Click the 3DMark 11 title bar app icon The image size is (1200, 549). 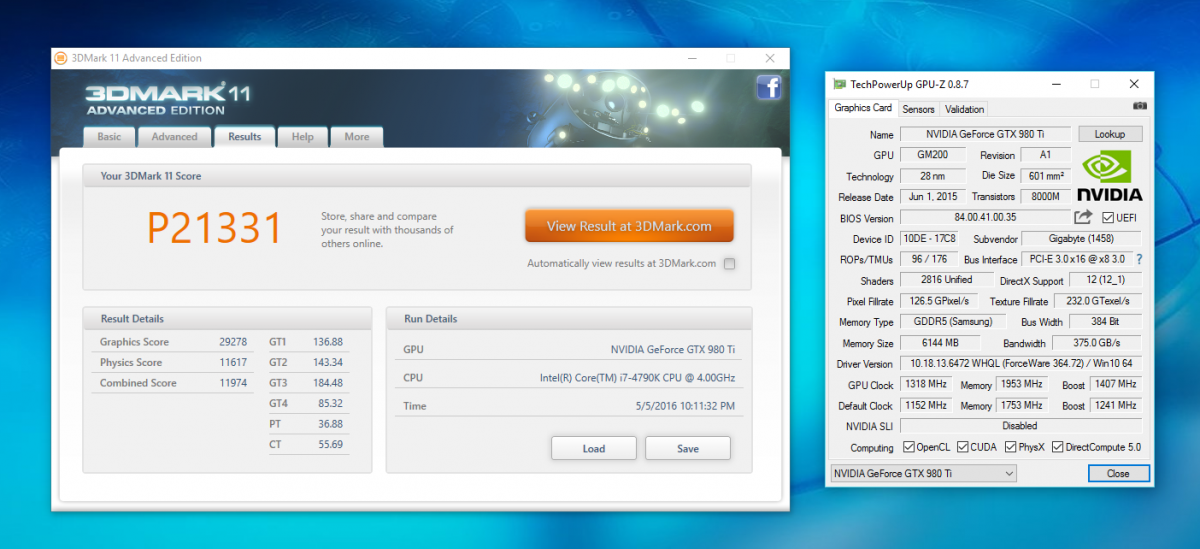[x=61, y=58]
